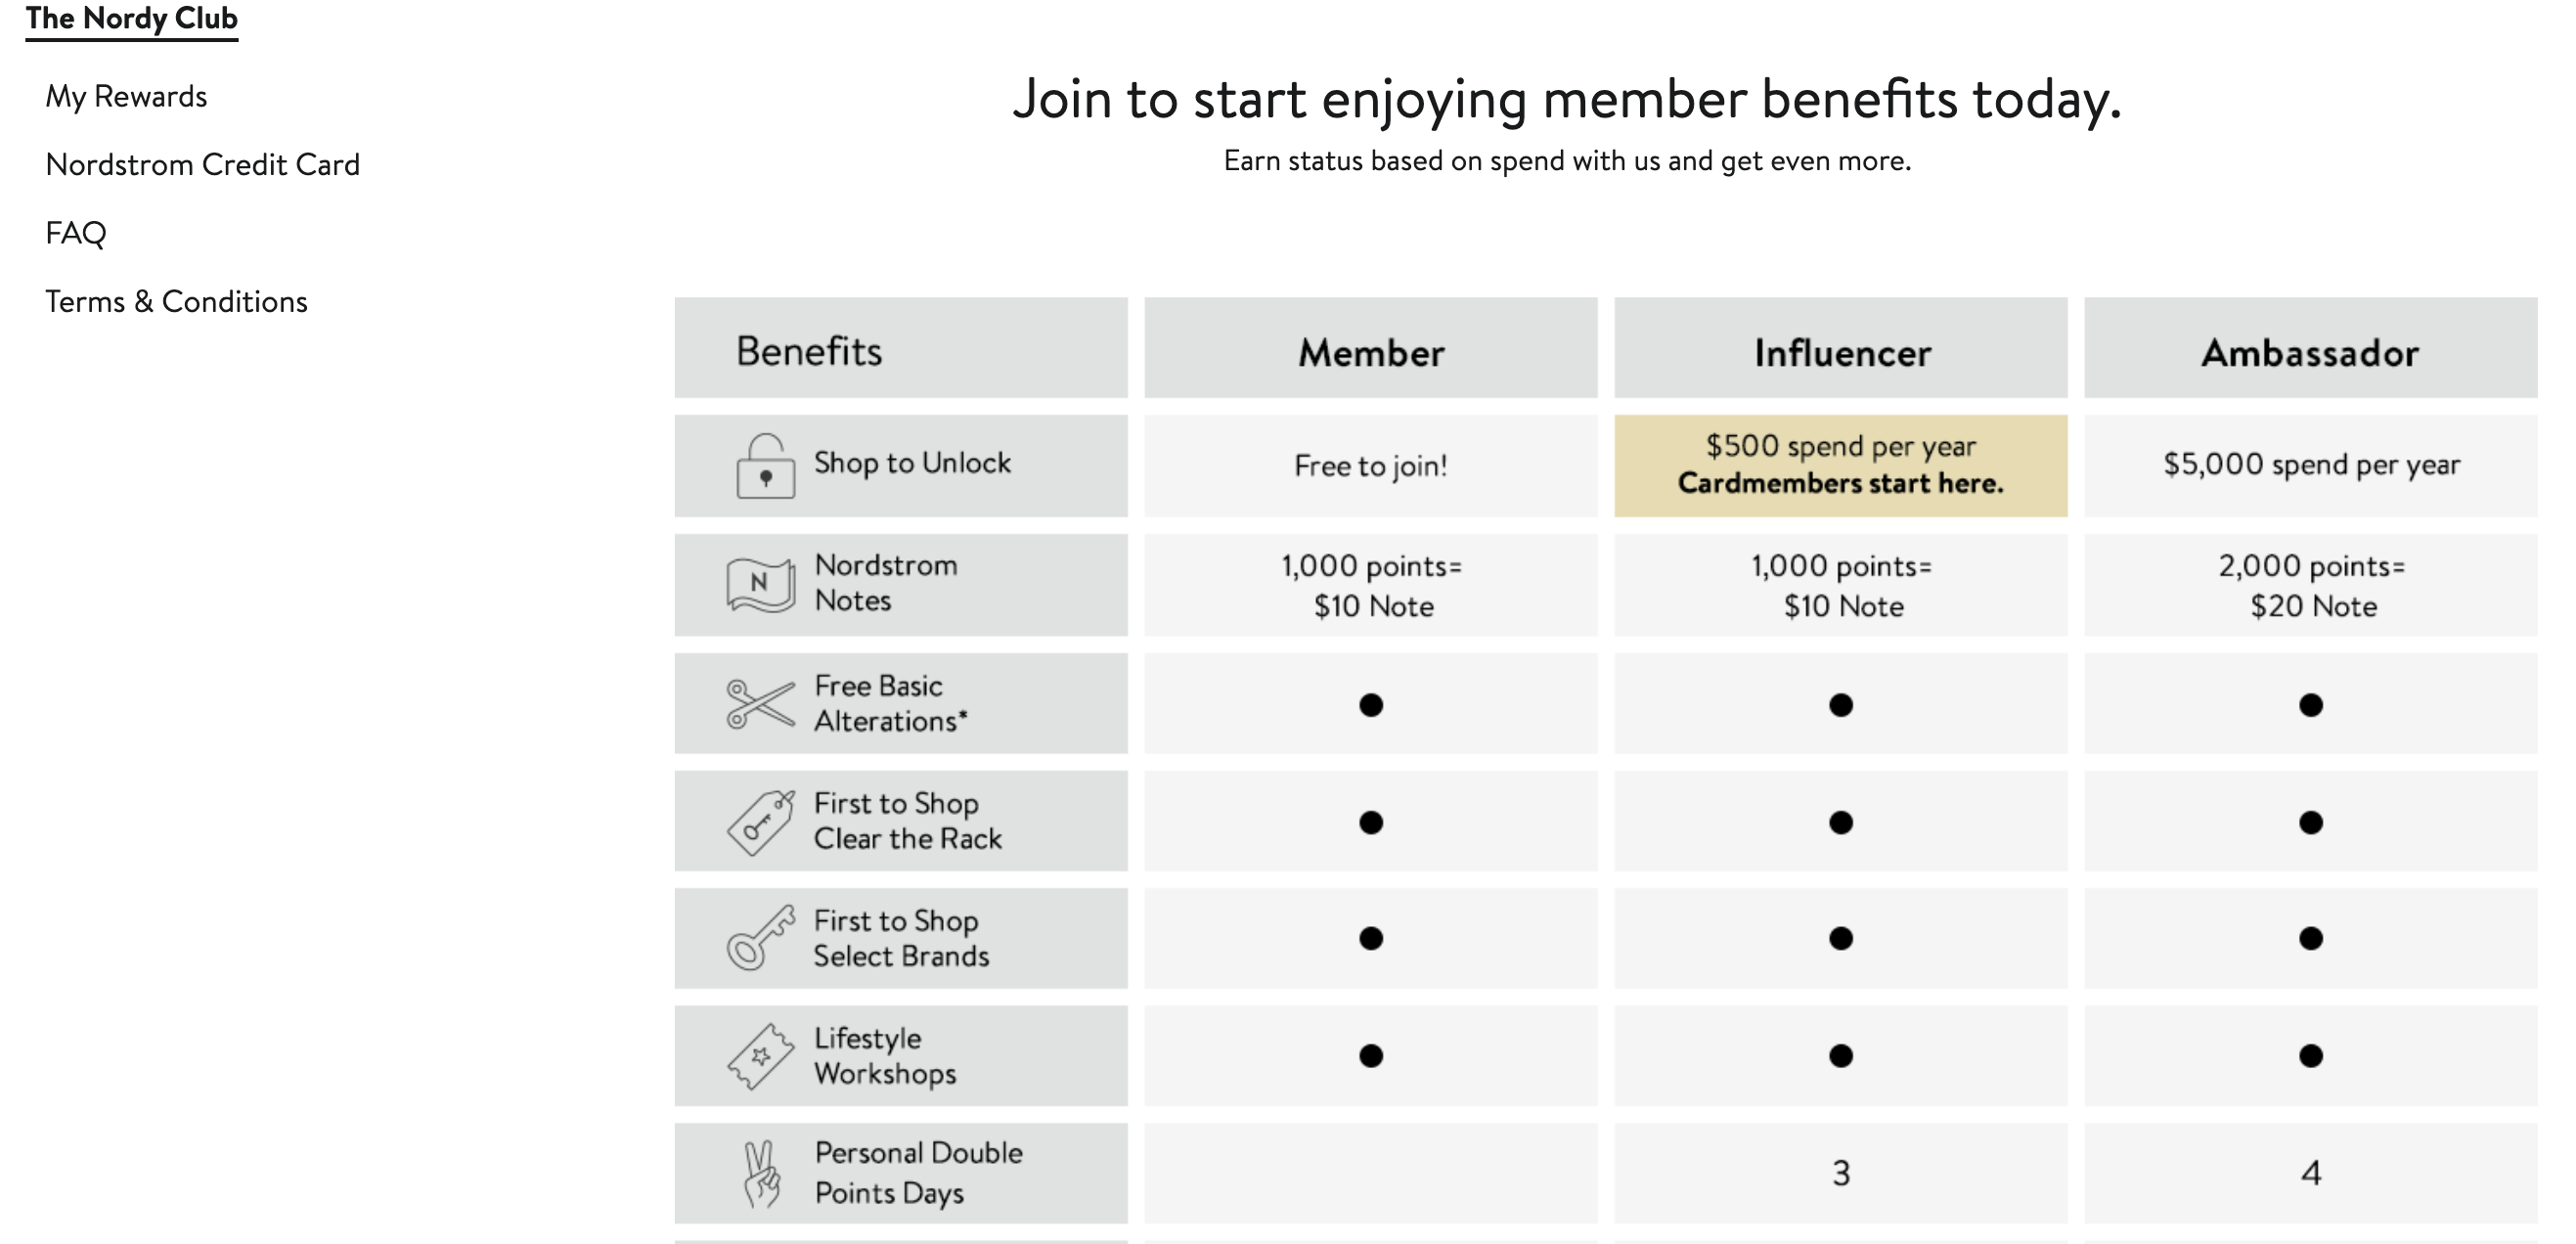Click the scissors icon for Free Basic Alterations
This screenshot has width=2576, height=1244.
click(x=760, y=702)
